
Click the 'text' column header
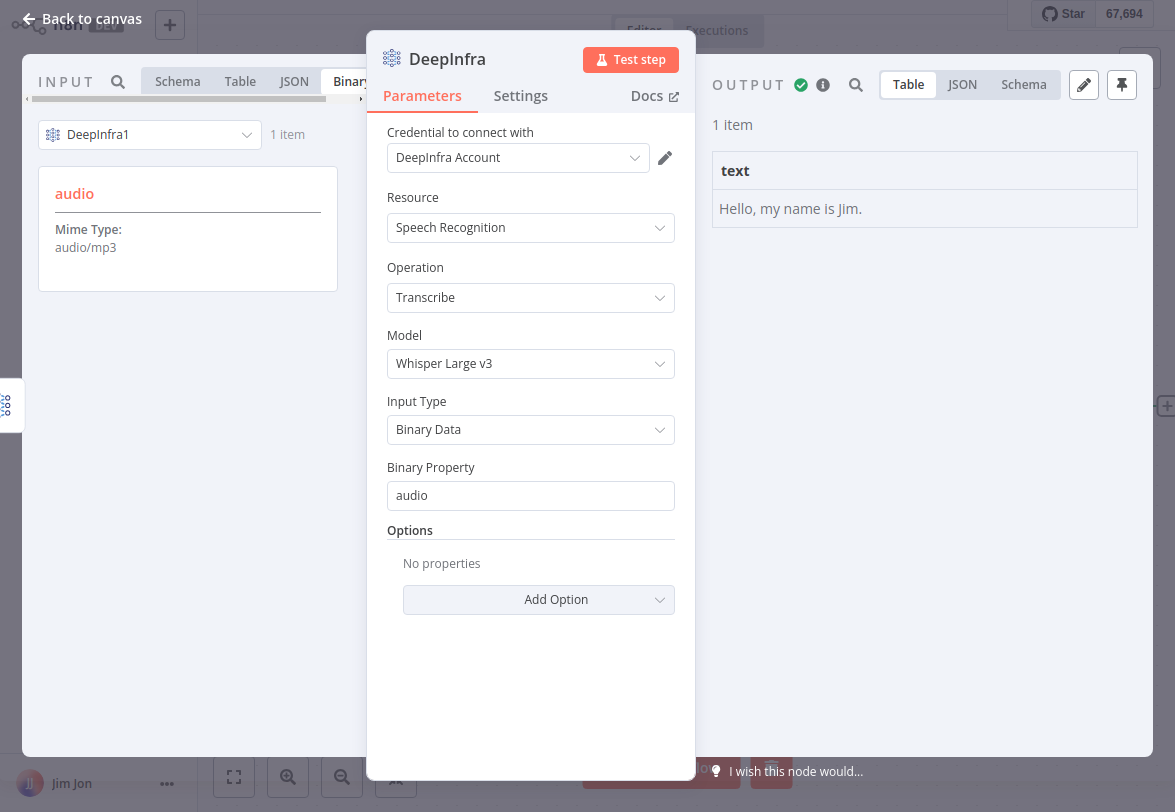(x=925, y=171)
